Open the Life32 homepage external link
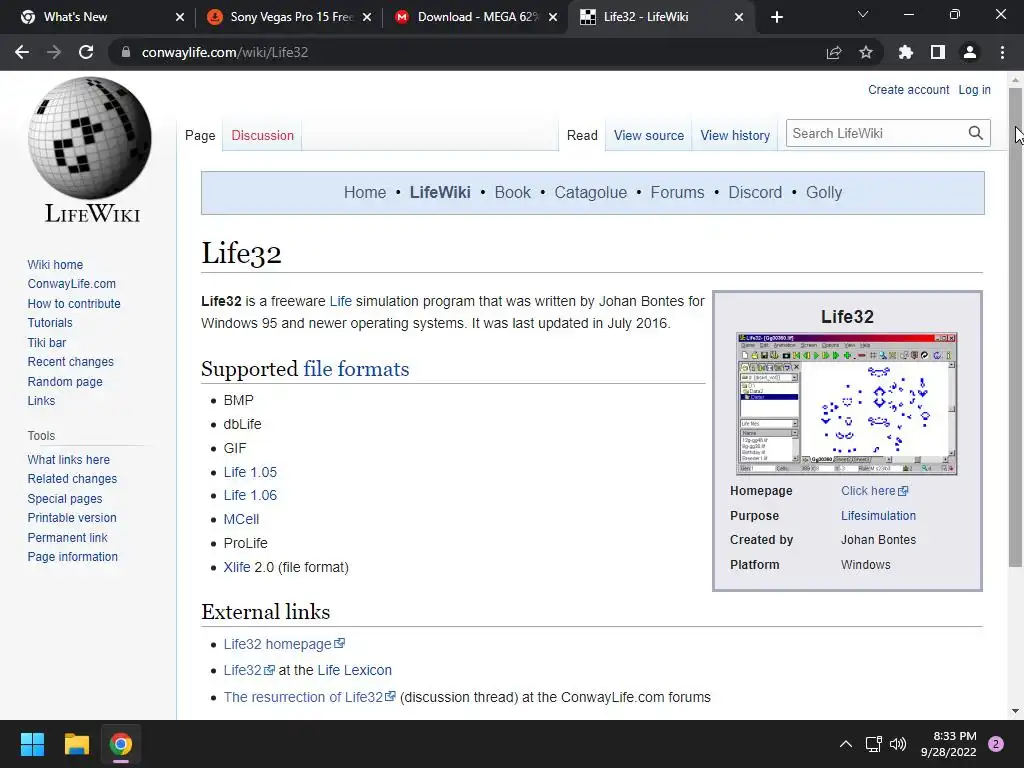Viewport: 1024px width, 768px height. click(284, 644)
